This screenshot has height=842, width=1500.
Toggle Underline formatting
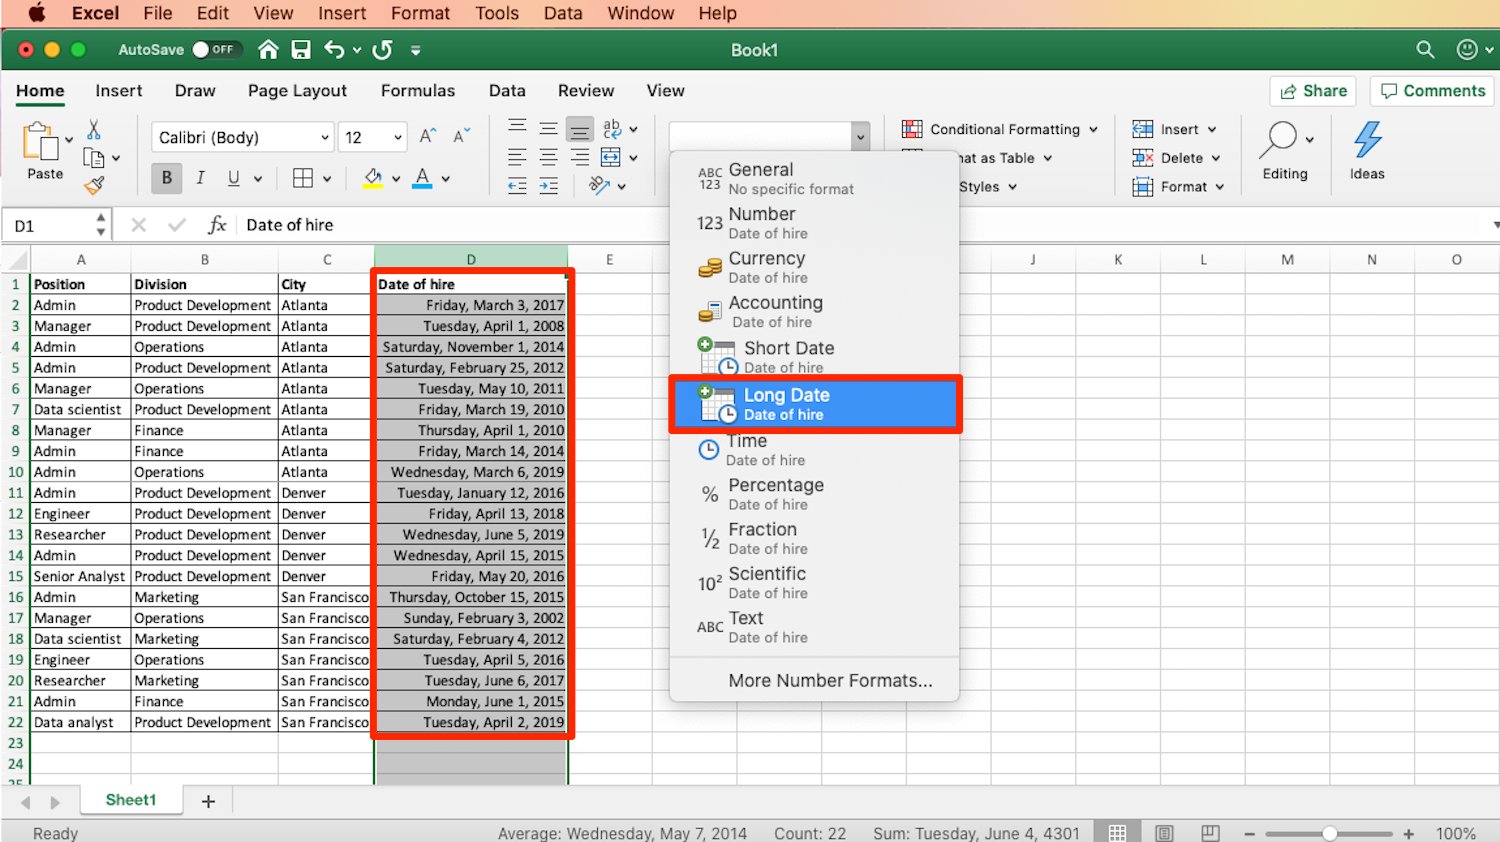tap(233, 178)
